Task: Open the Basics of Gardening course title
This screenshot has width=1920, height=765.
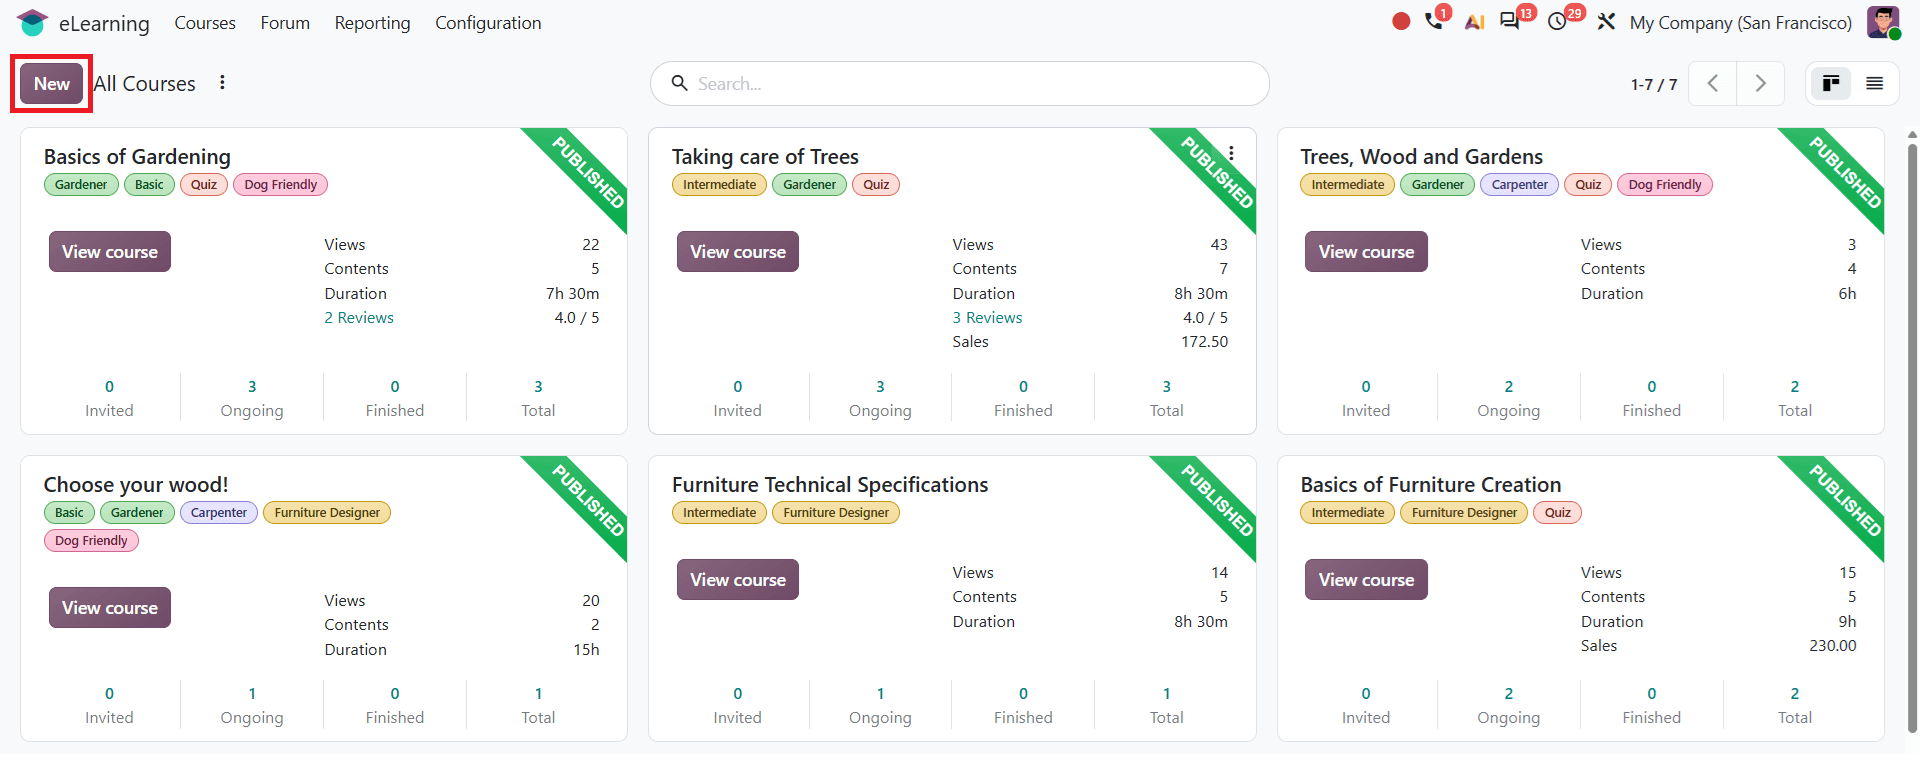Action: point(137,156)
